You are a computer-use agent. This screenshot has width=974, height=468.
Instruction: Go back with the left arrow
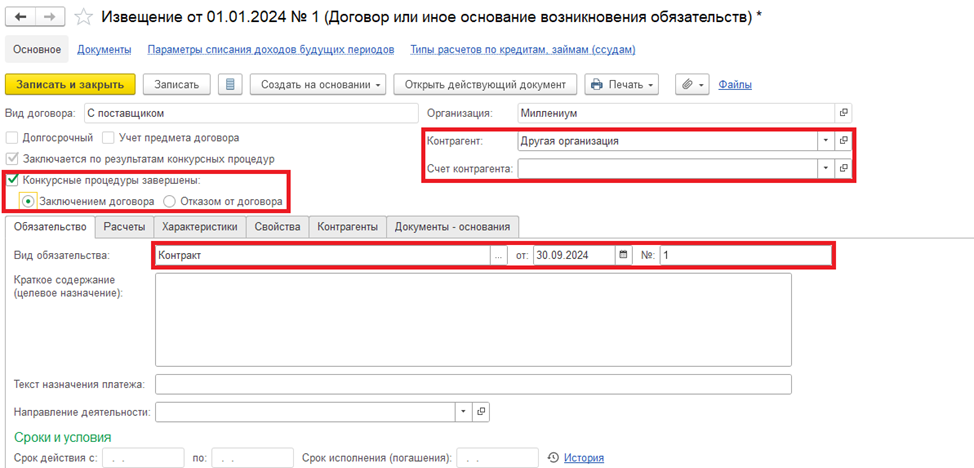19,17
